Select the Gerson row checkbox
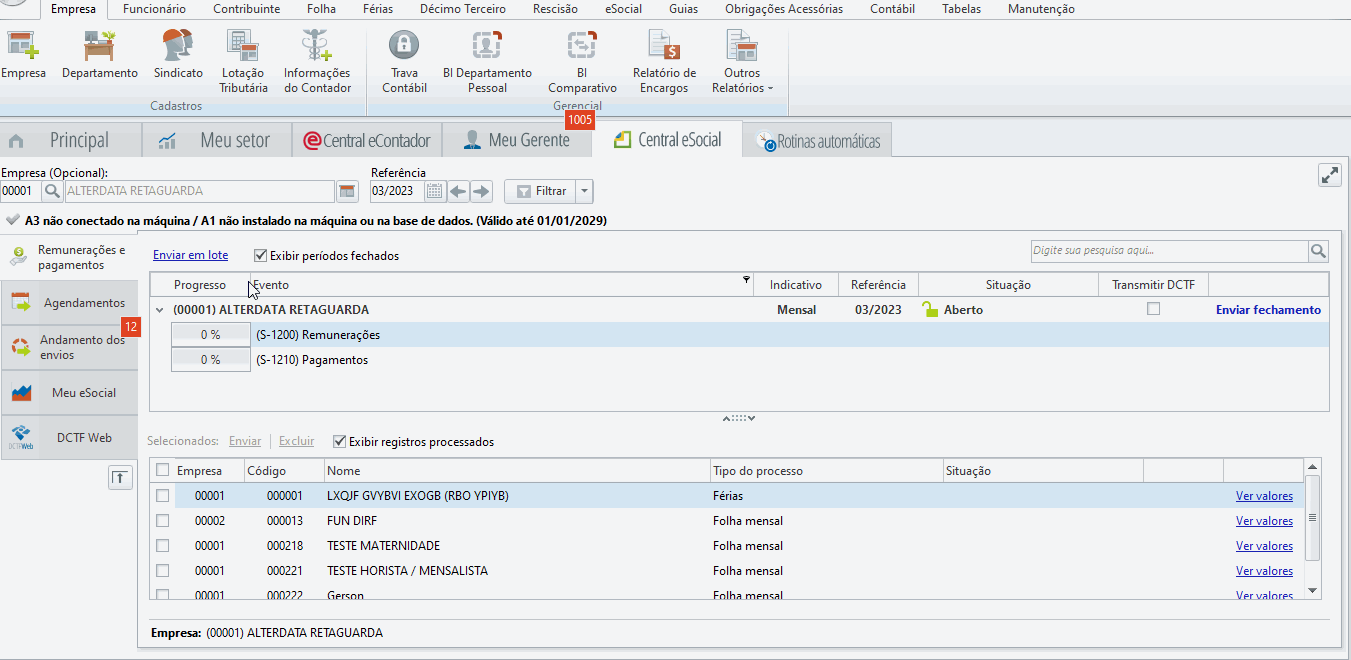Screen dimensions: 1351x660 point(162,594)
